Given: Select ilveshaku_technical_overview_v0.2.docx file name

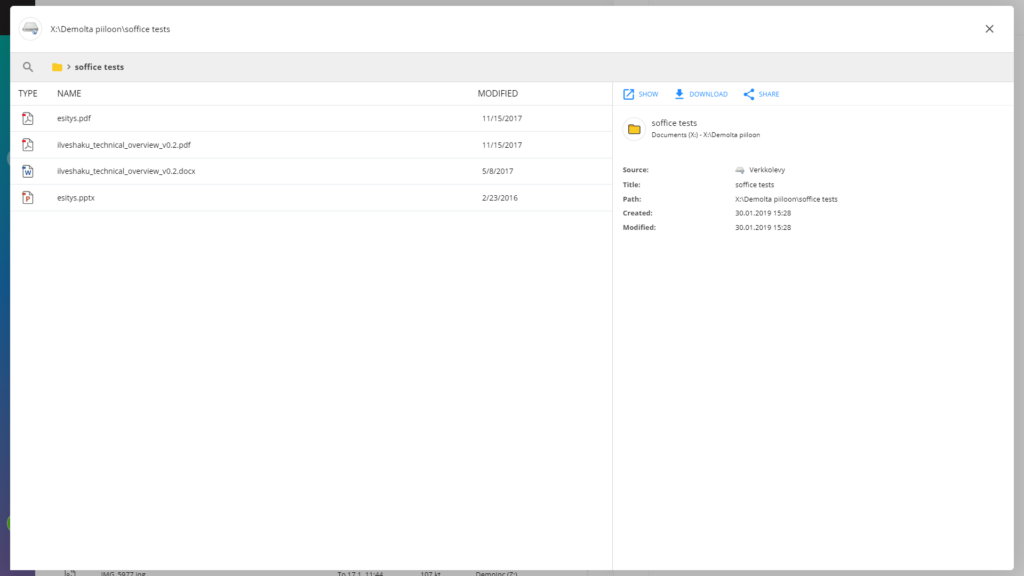Looking at the screenshot, I should point(126,171).
